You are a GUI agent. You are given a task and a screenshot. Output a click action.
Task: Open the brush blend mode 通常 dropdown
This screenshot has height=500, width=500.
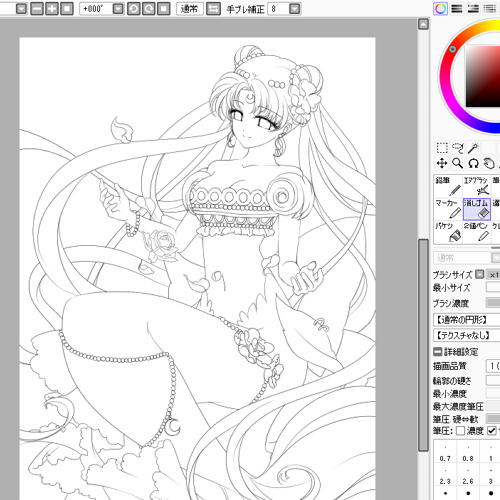tap(467, 258)
